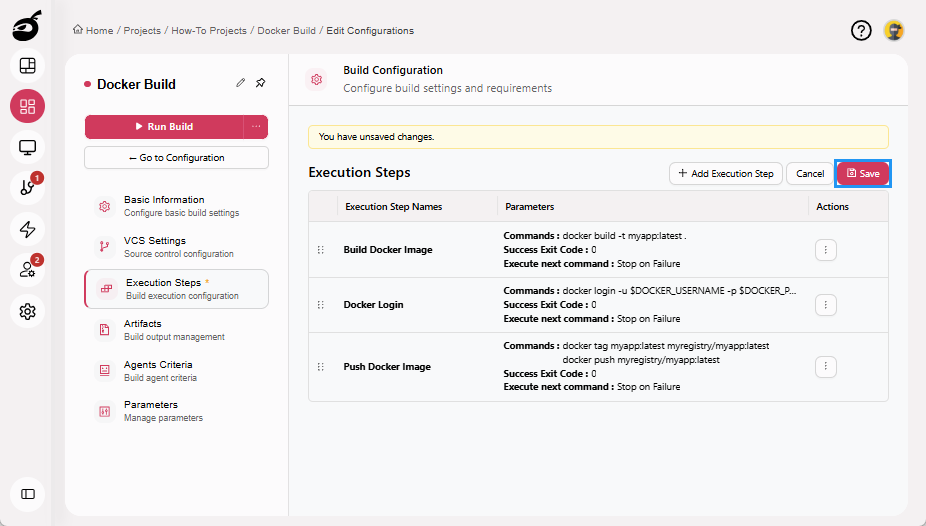
Task: Open actions menu for Build Docker Image
Action: tap(826, 250)
